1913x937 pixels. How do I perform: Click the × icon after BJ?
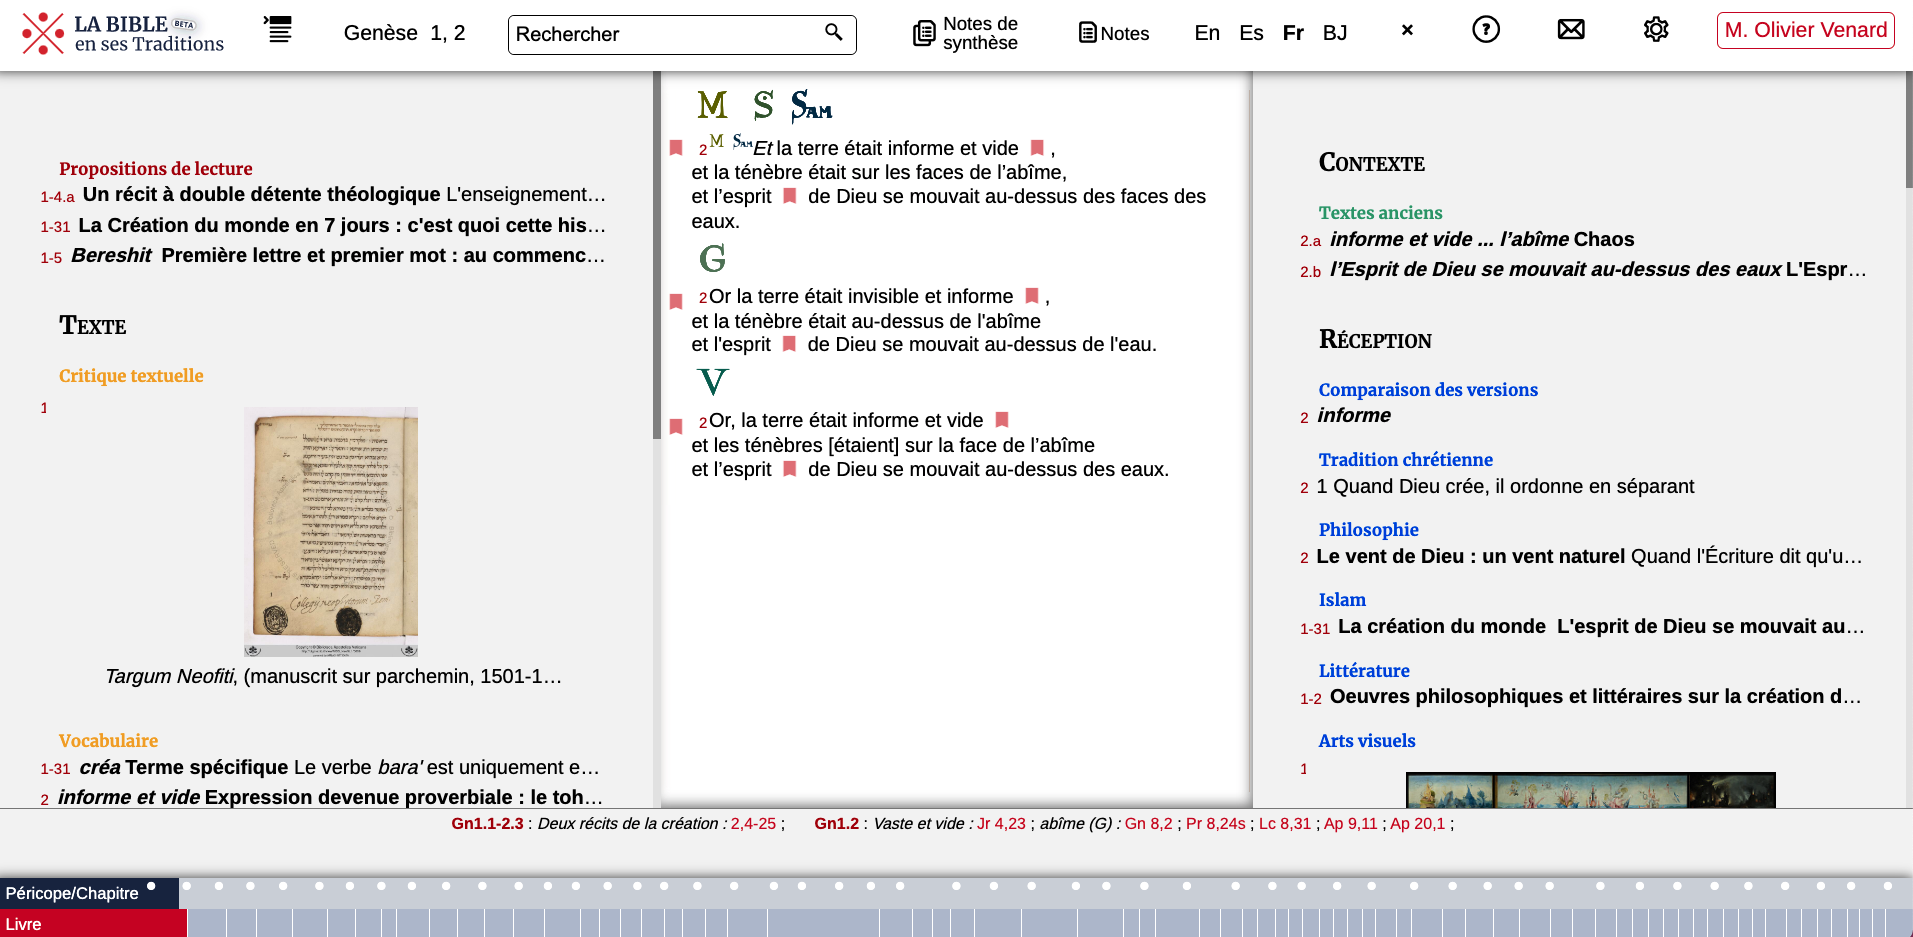pyautogui.click(x=1407, y=30)
